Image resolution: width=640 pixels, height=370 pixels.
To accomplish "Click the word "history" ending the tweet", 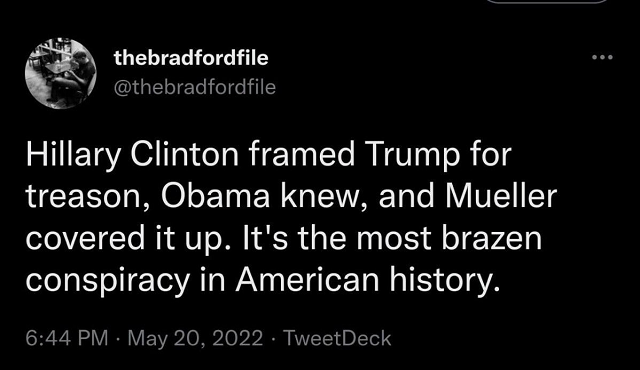I will tap(442, 280).
